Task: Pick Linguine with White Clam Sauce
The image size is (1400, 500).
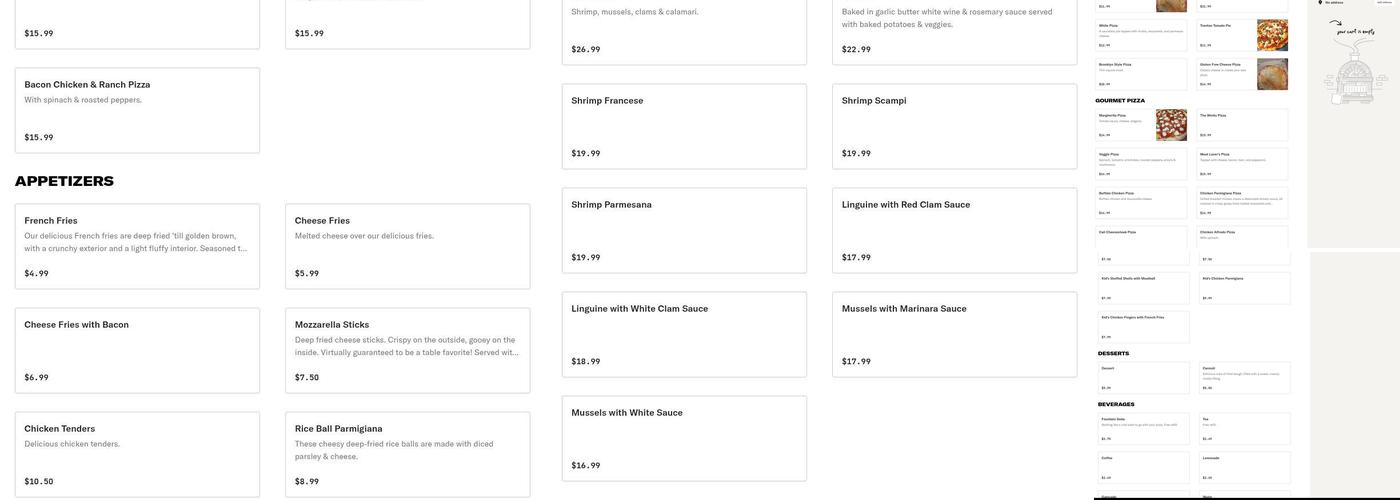Action: 684,334
